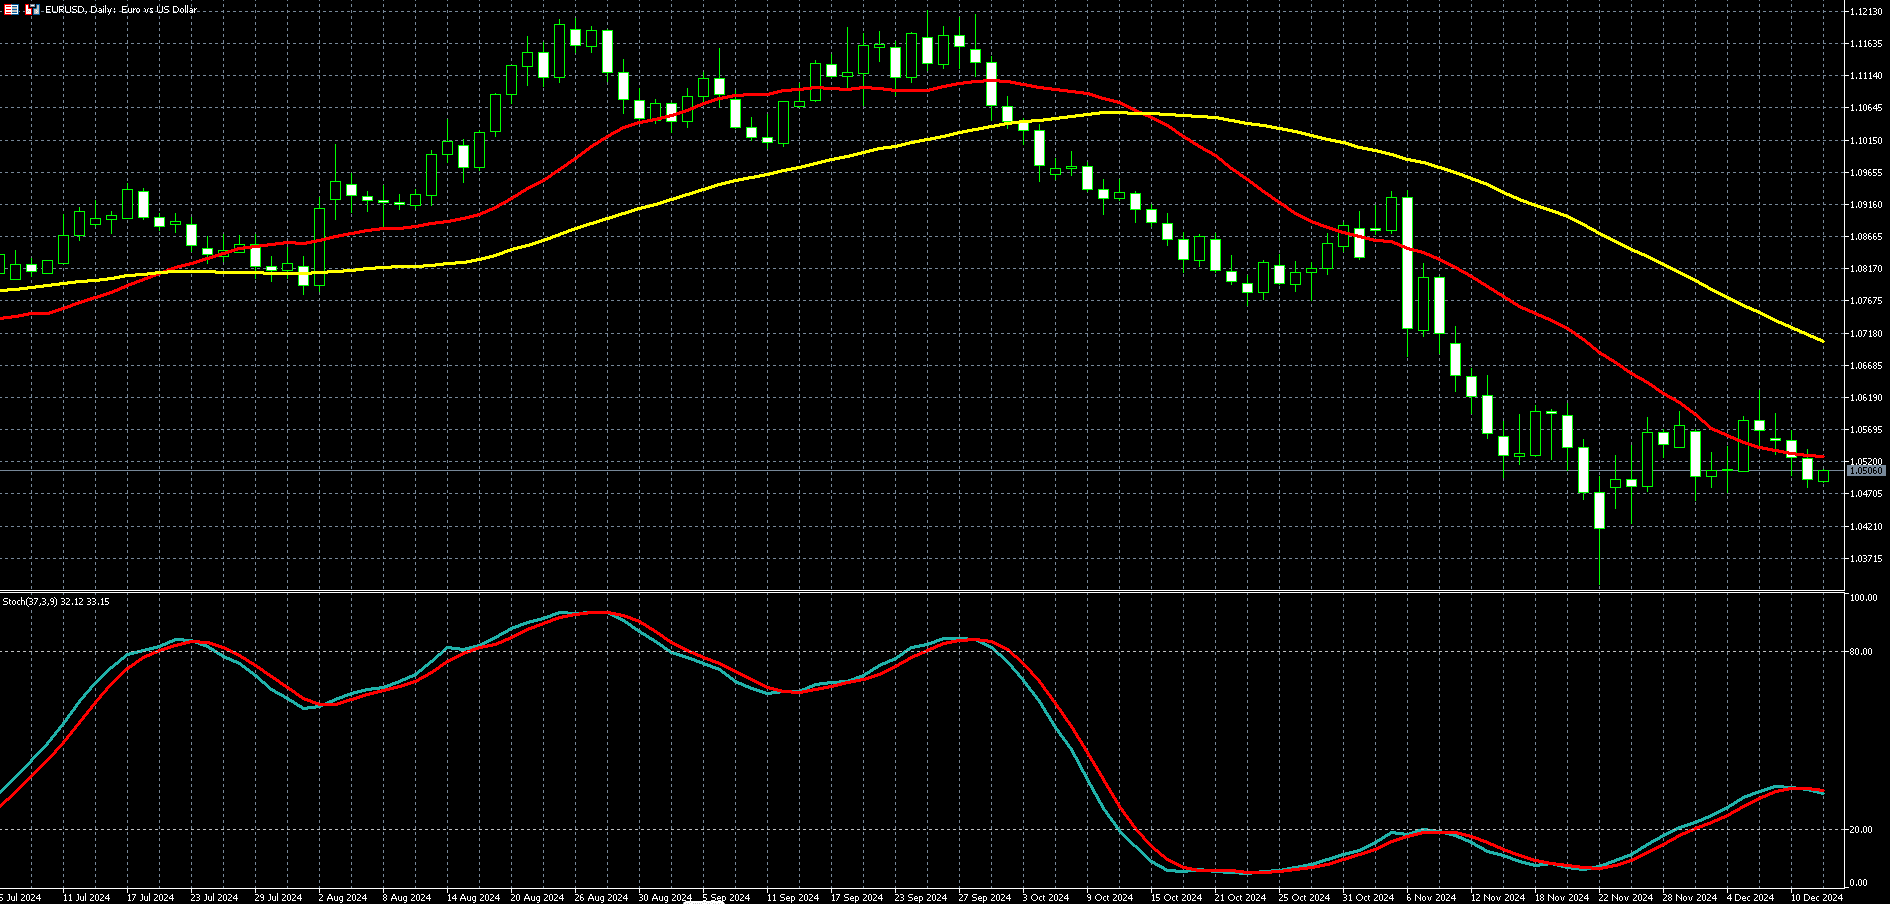Click the 2 Aug 2024 date label
The width and height of the screenshot is (1890, 904).
(x=342, y=897)
